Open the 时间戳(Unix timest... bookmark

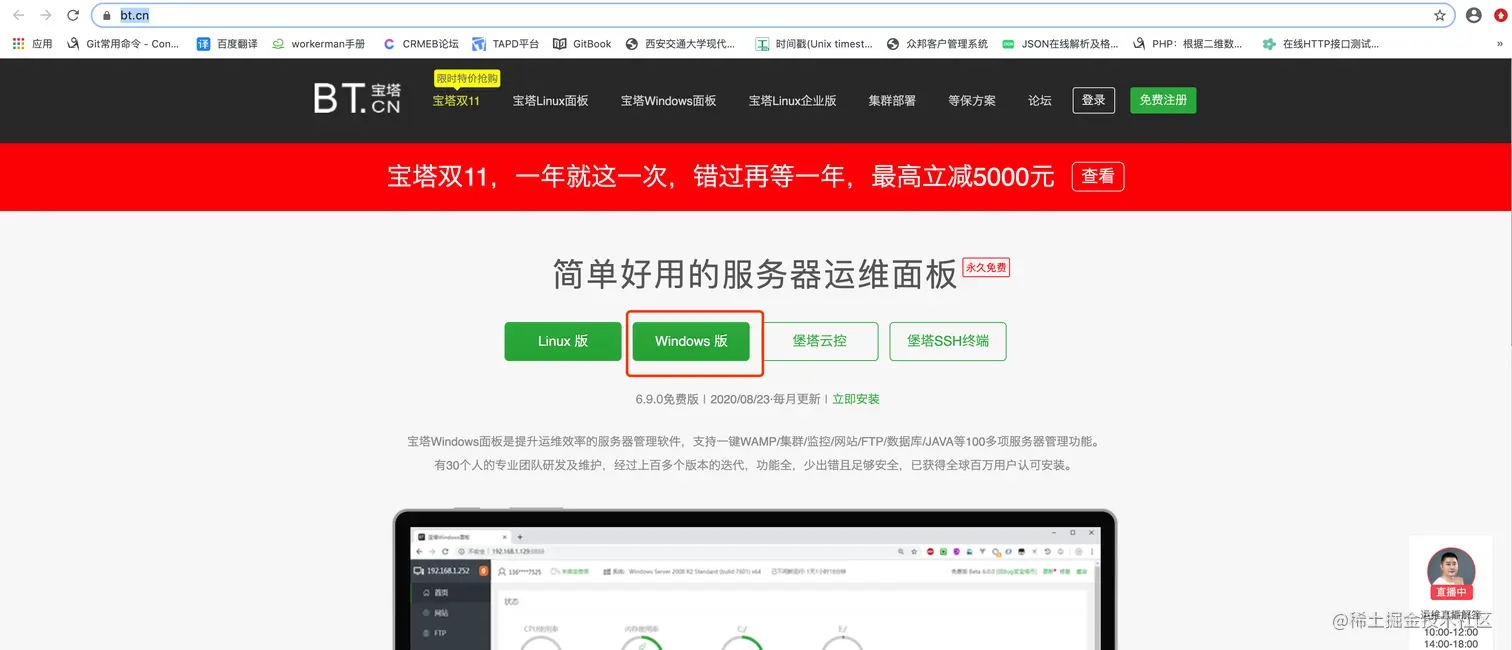[814, 44]
